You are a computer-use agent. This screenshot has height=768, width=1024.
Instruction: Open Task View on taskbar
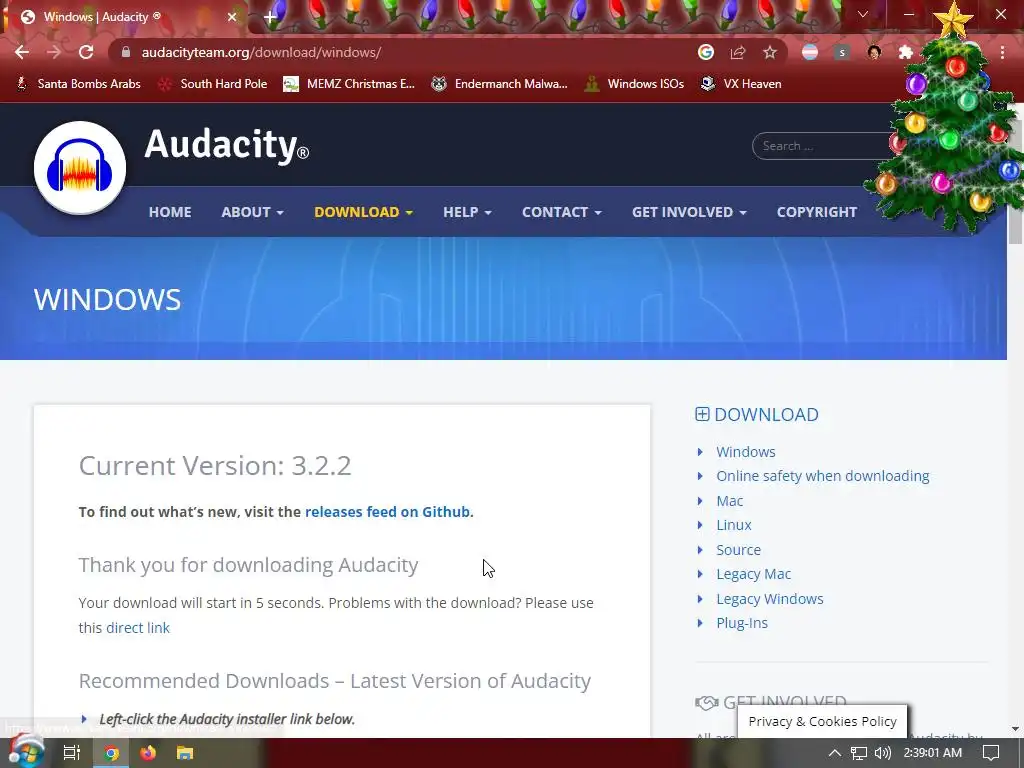coord(71,753)
